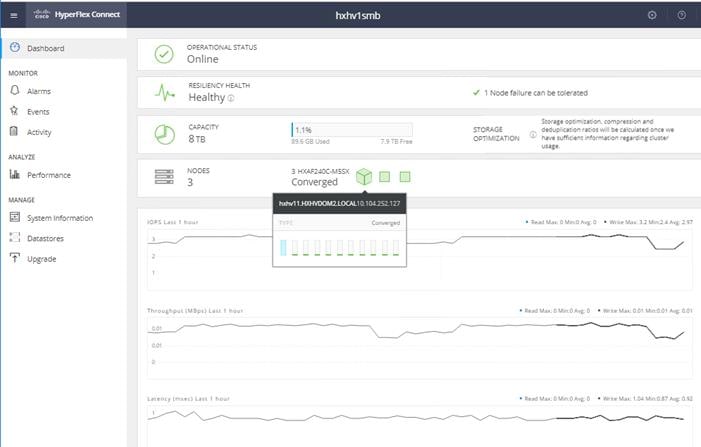This screenshot has width=701, height=447.
Task: Open the hamburger navigation menu
Action: tap(14, 15)
